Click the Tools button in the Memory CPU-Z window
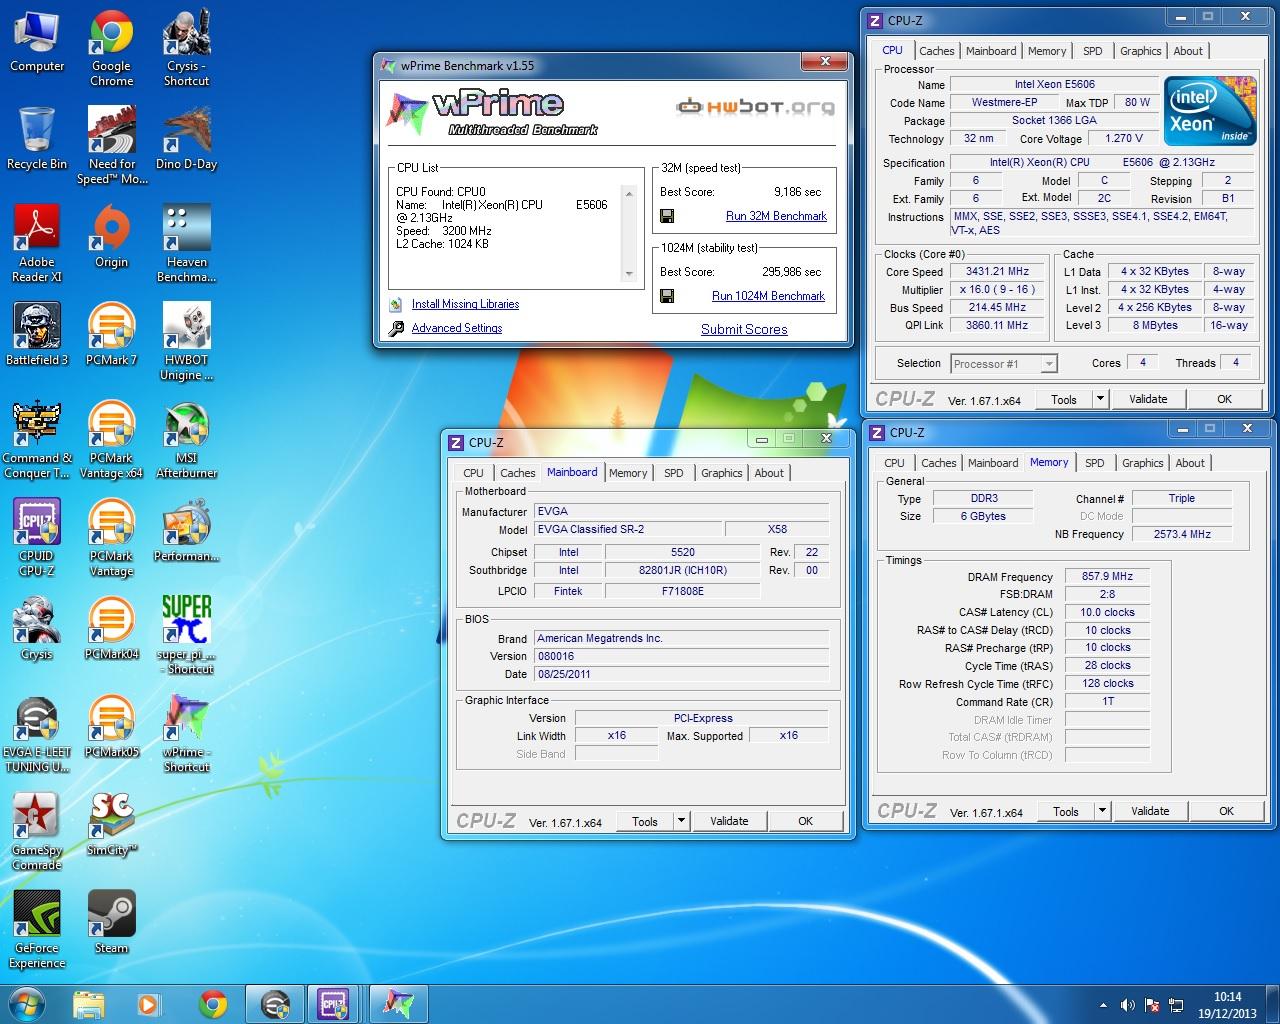Screen dimensions: 1280x1024 click(1066, 811)
